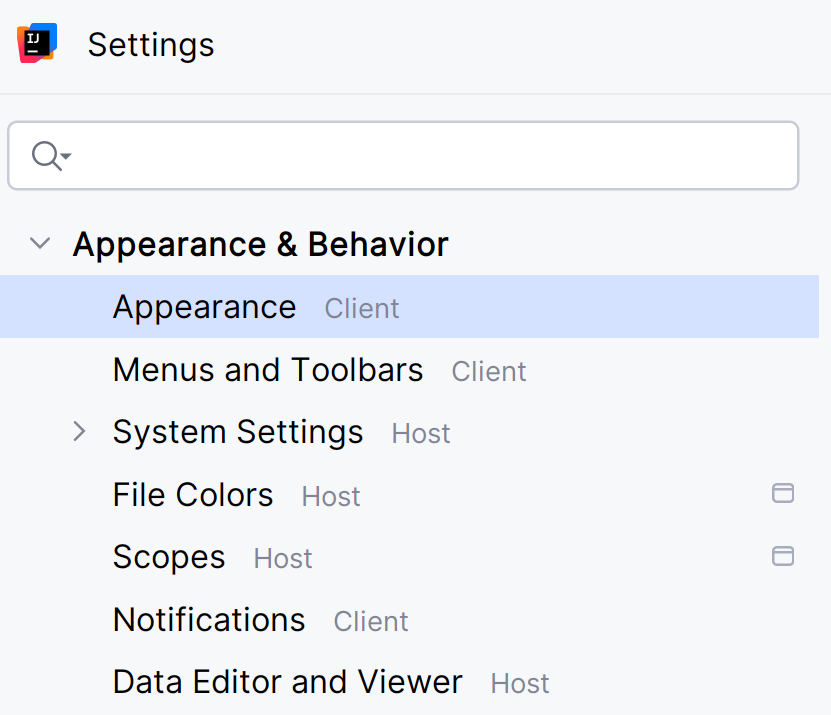Open the File Colors settings page

(193, 494)
